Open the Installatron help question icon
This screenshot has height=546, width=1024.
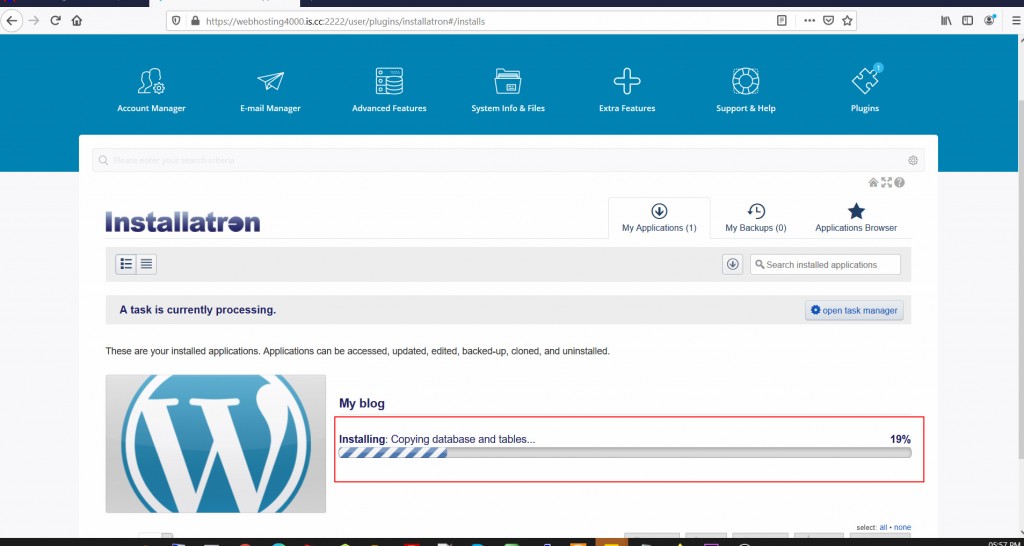coord(899,183)
